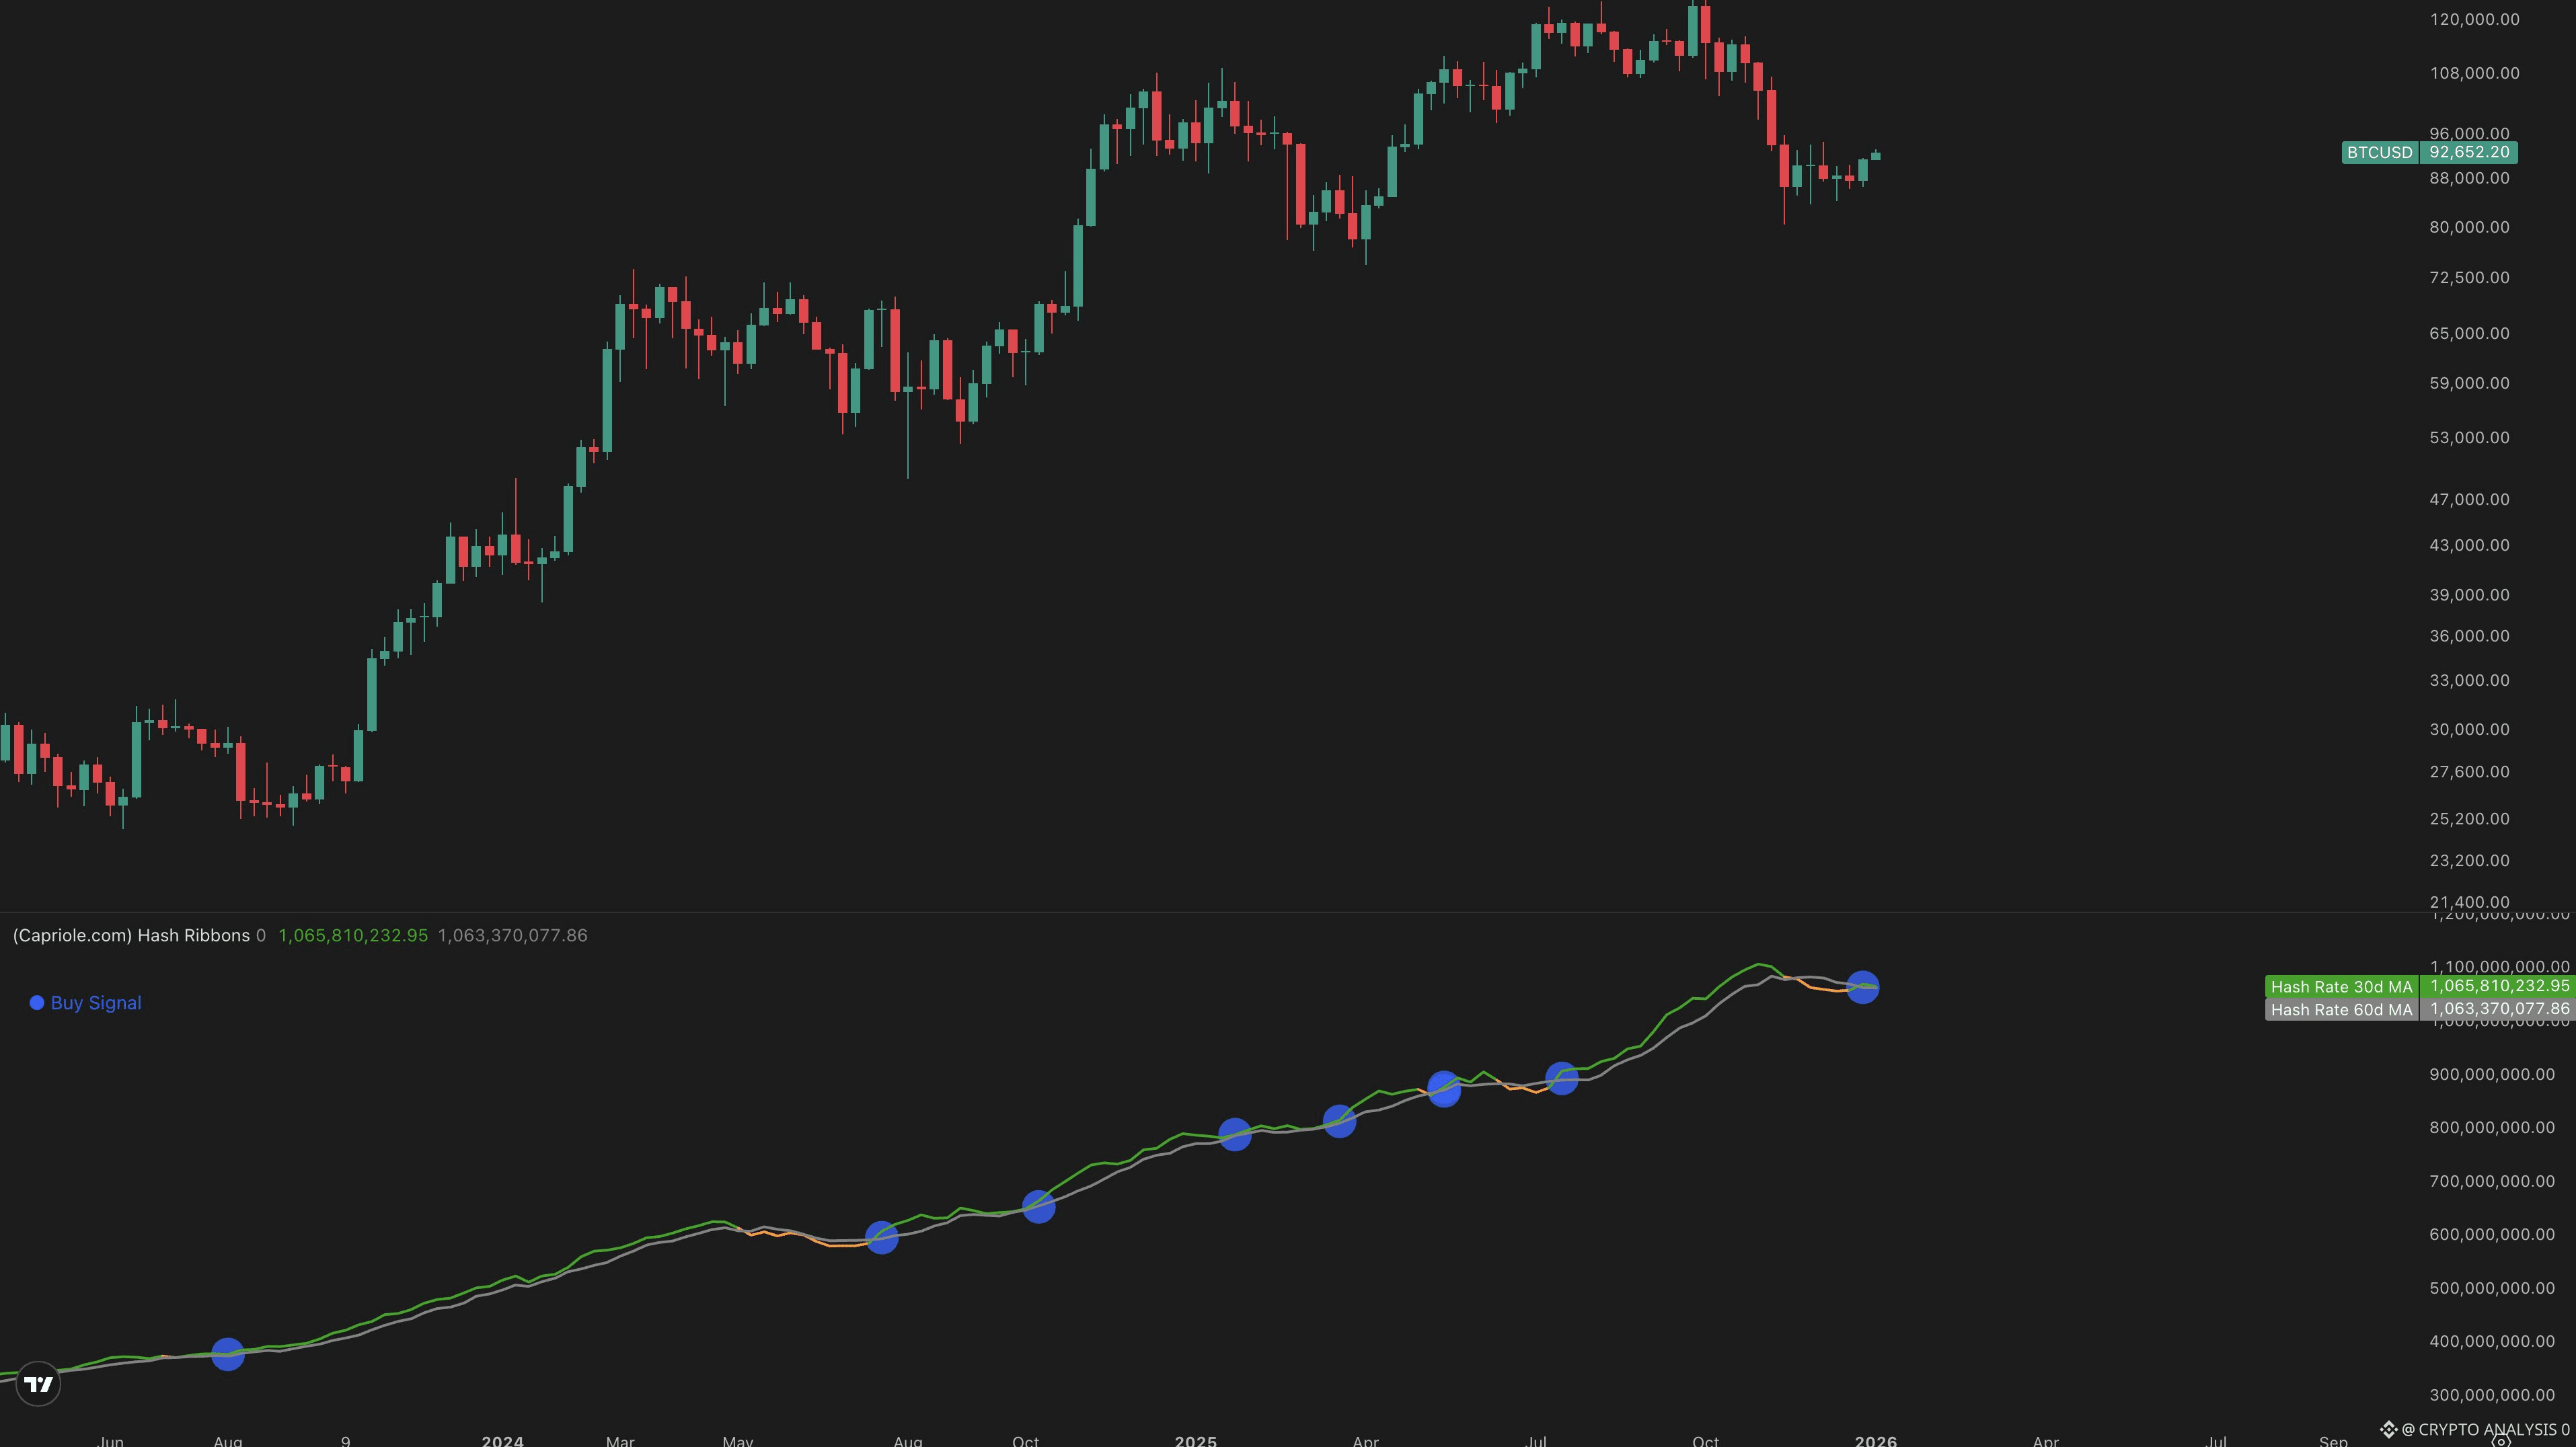
Task: Click the Hash Rate 30d MA label
Action: point(2341,987)
